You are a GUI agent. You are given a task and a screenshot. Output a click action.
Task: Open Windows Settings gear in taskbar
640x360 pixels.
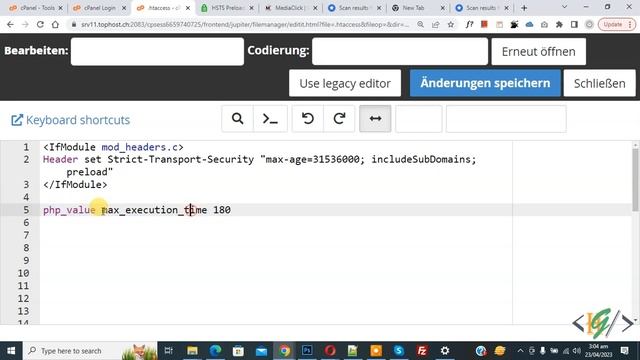coord(445,351)
